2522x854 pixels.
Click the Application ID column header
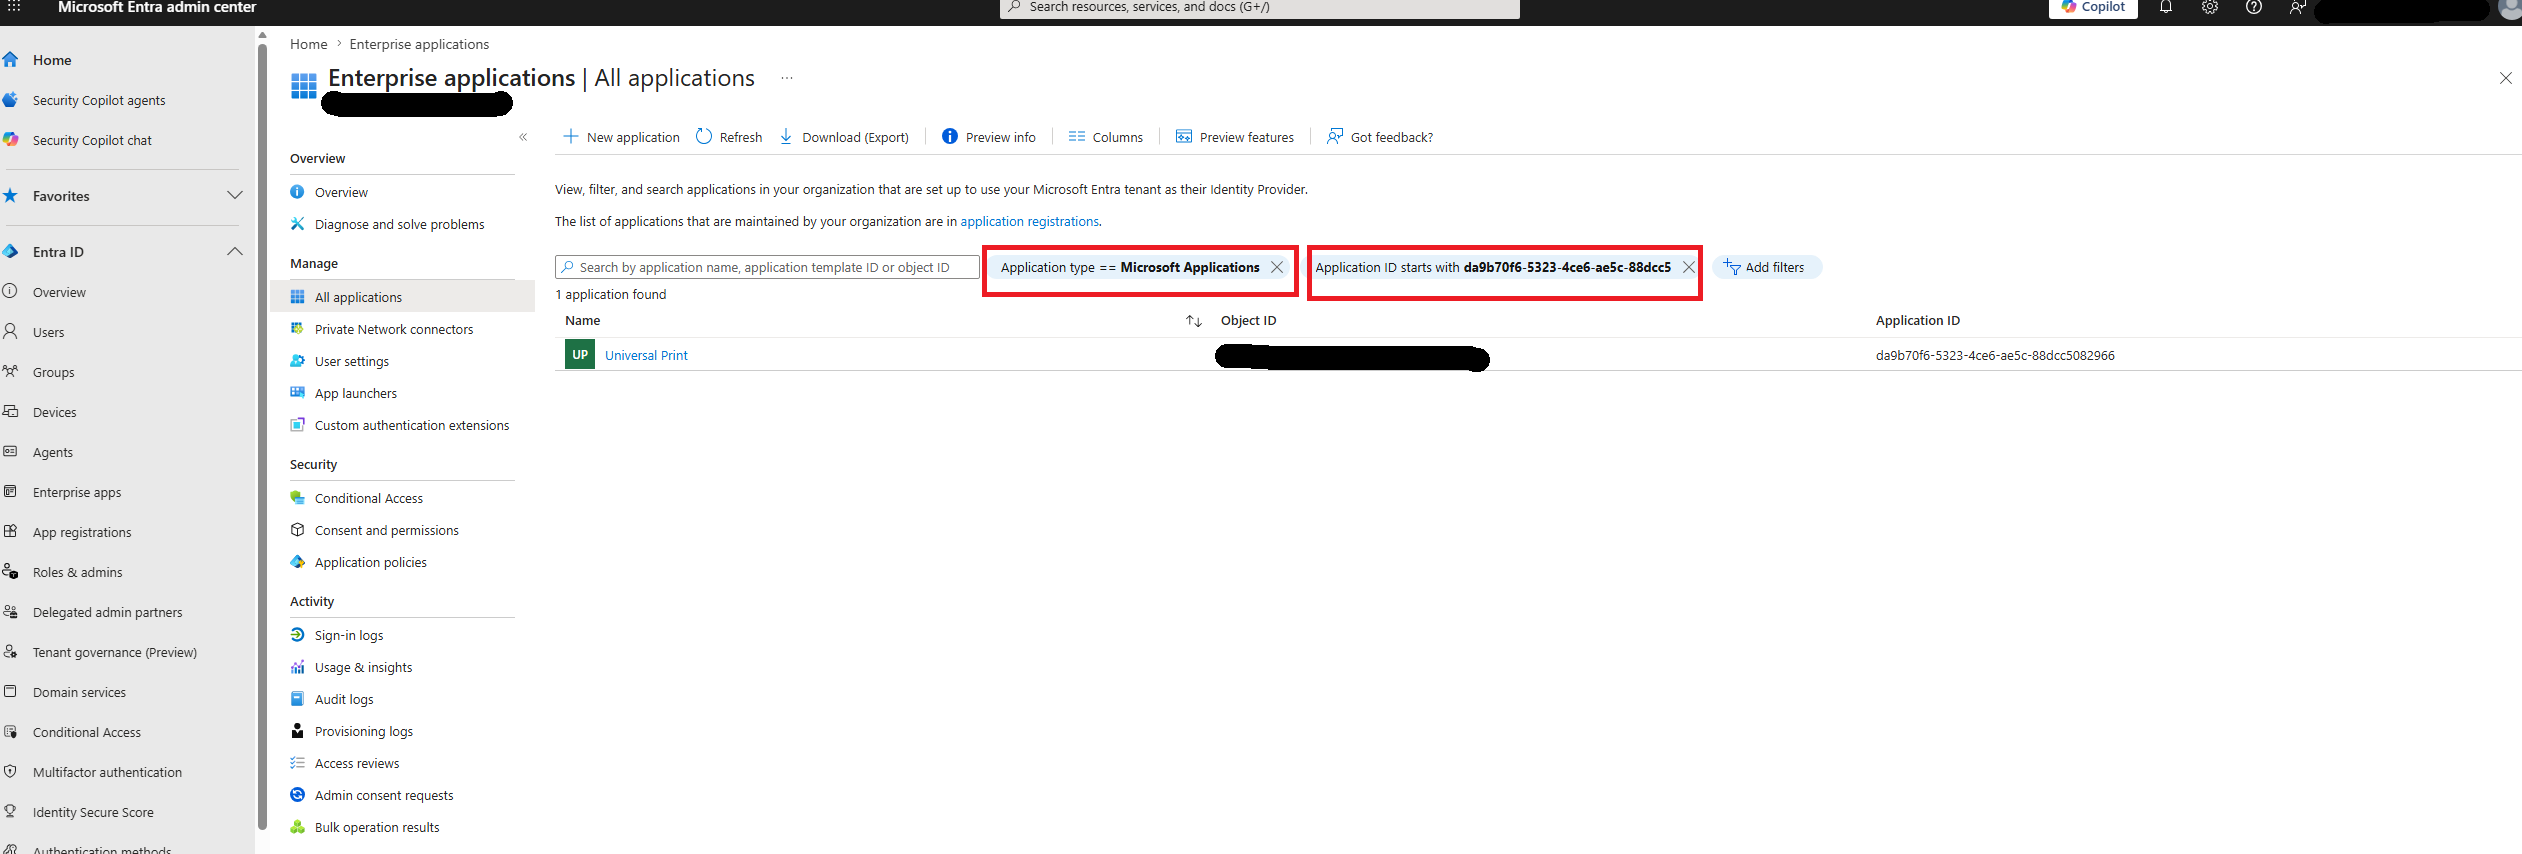tap(1917, 321)
